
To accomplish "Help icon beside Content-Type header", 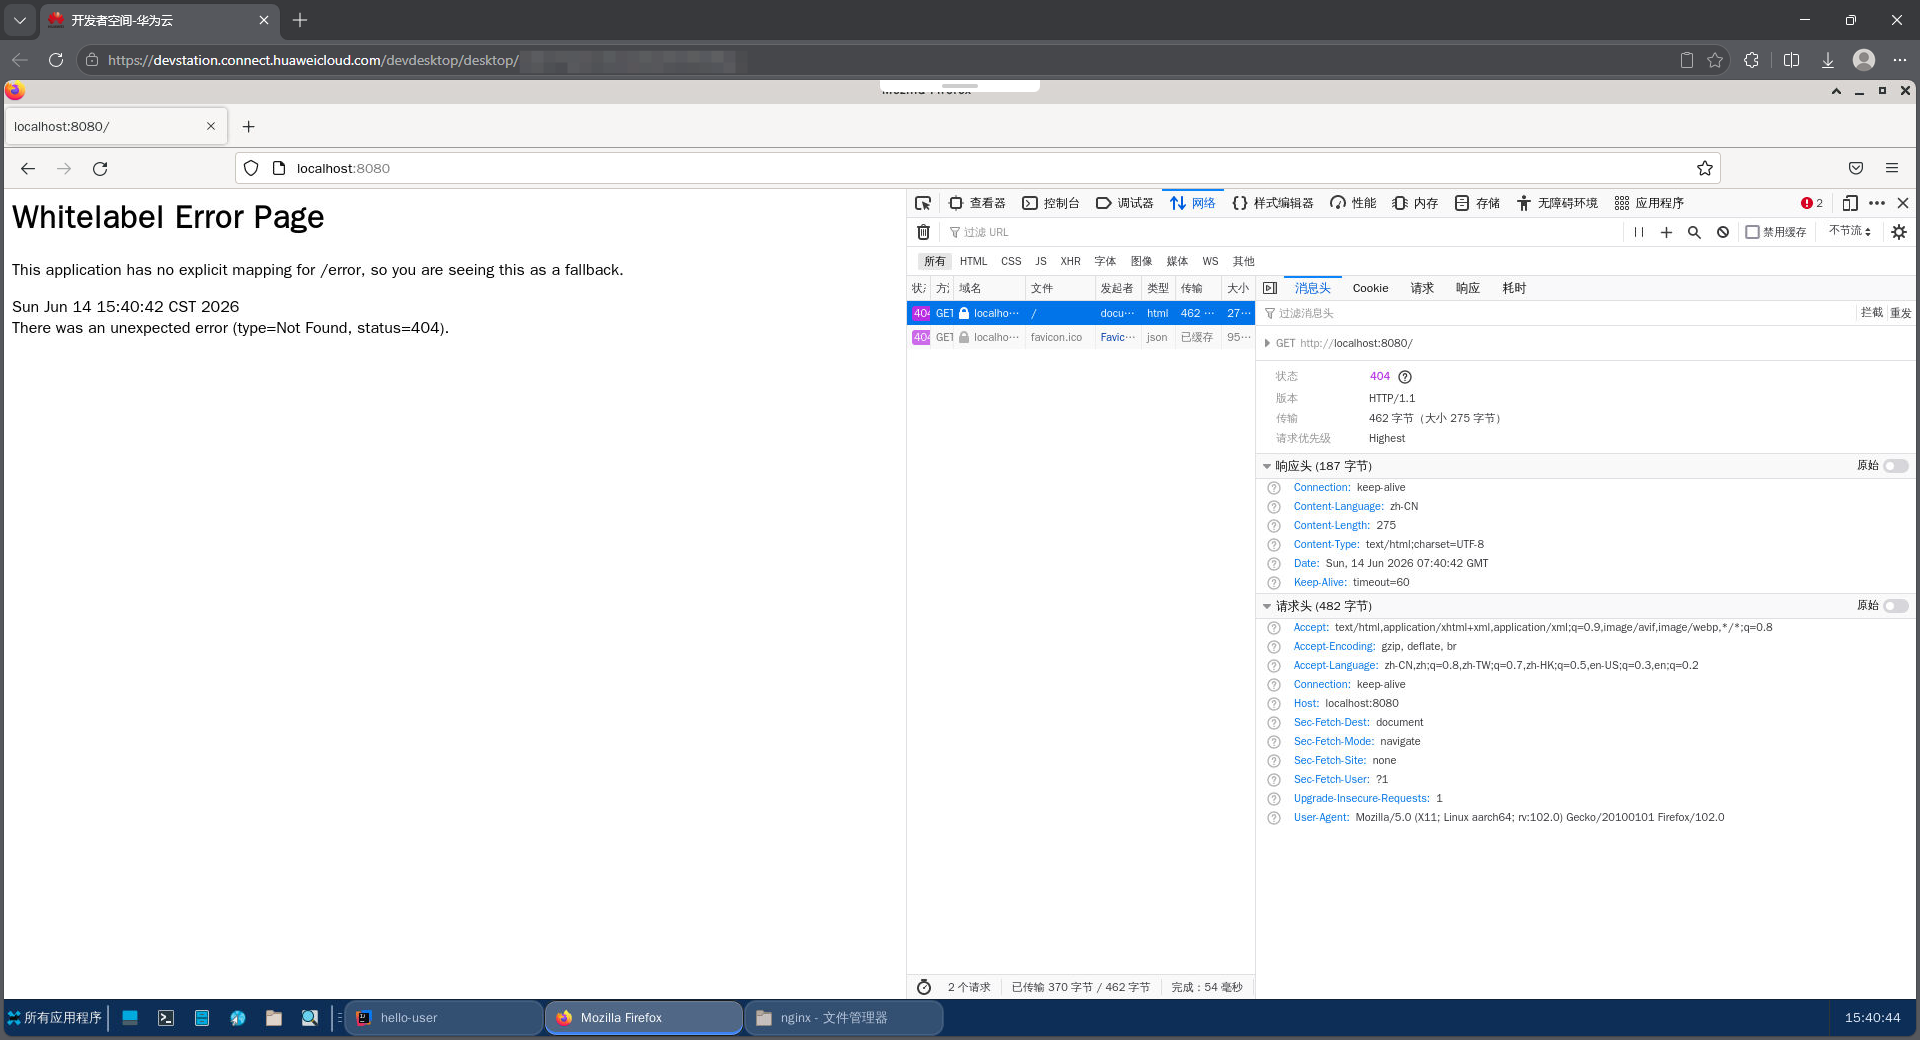I will tap(1274, 545).
